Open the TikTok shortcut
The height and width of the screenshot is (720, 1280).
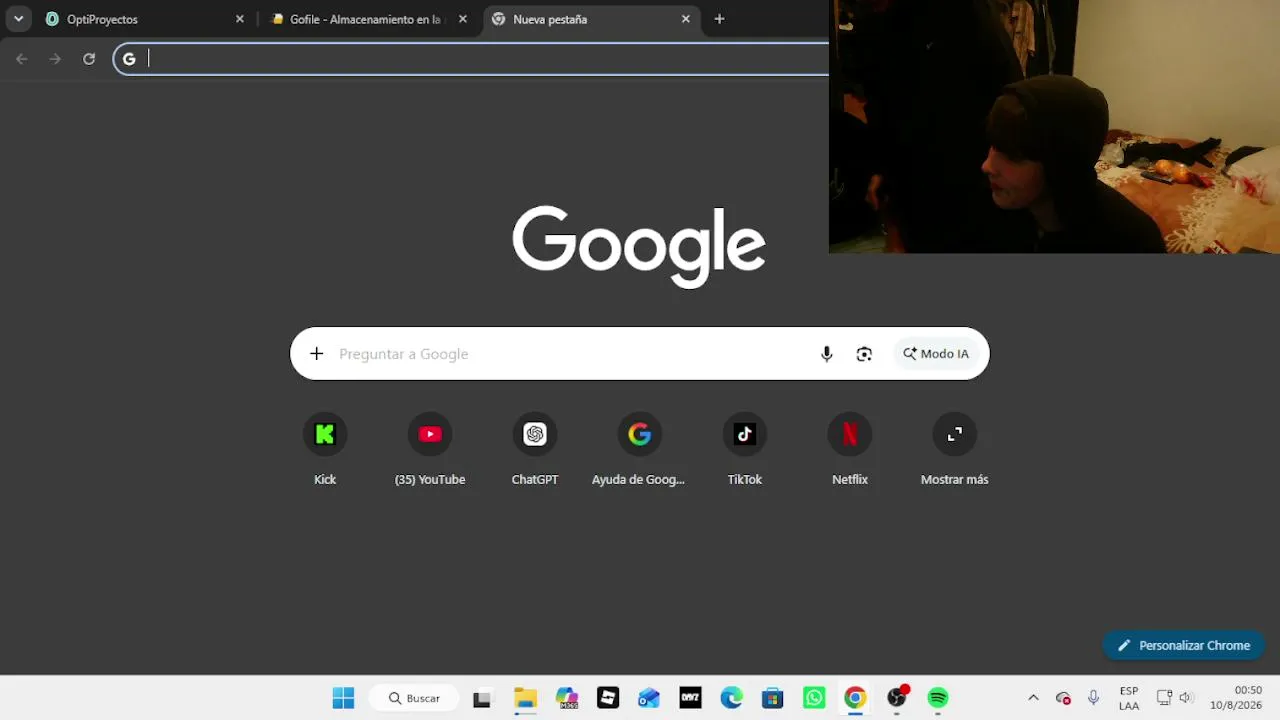tap(745, 449)
